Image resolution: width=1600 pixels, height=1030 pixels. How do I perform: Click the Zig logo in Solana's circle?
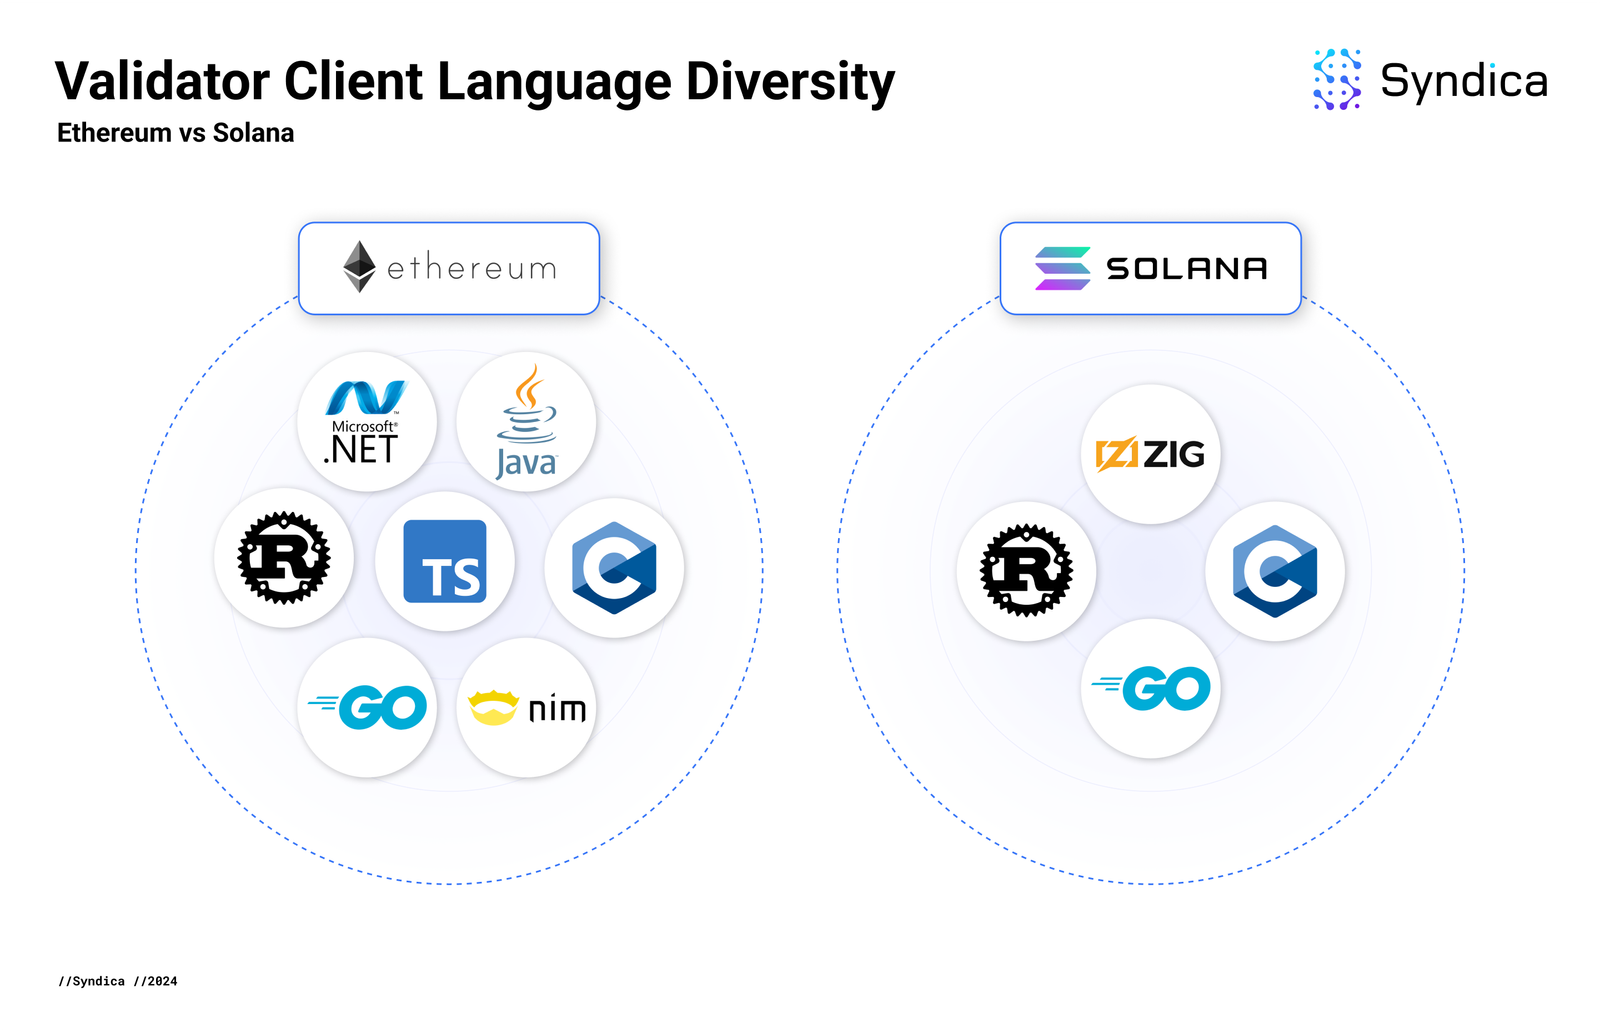(1150, 455)
